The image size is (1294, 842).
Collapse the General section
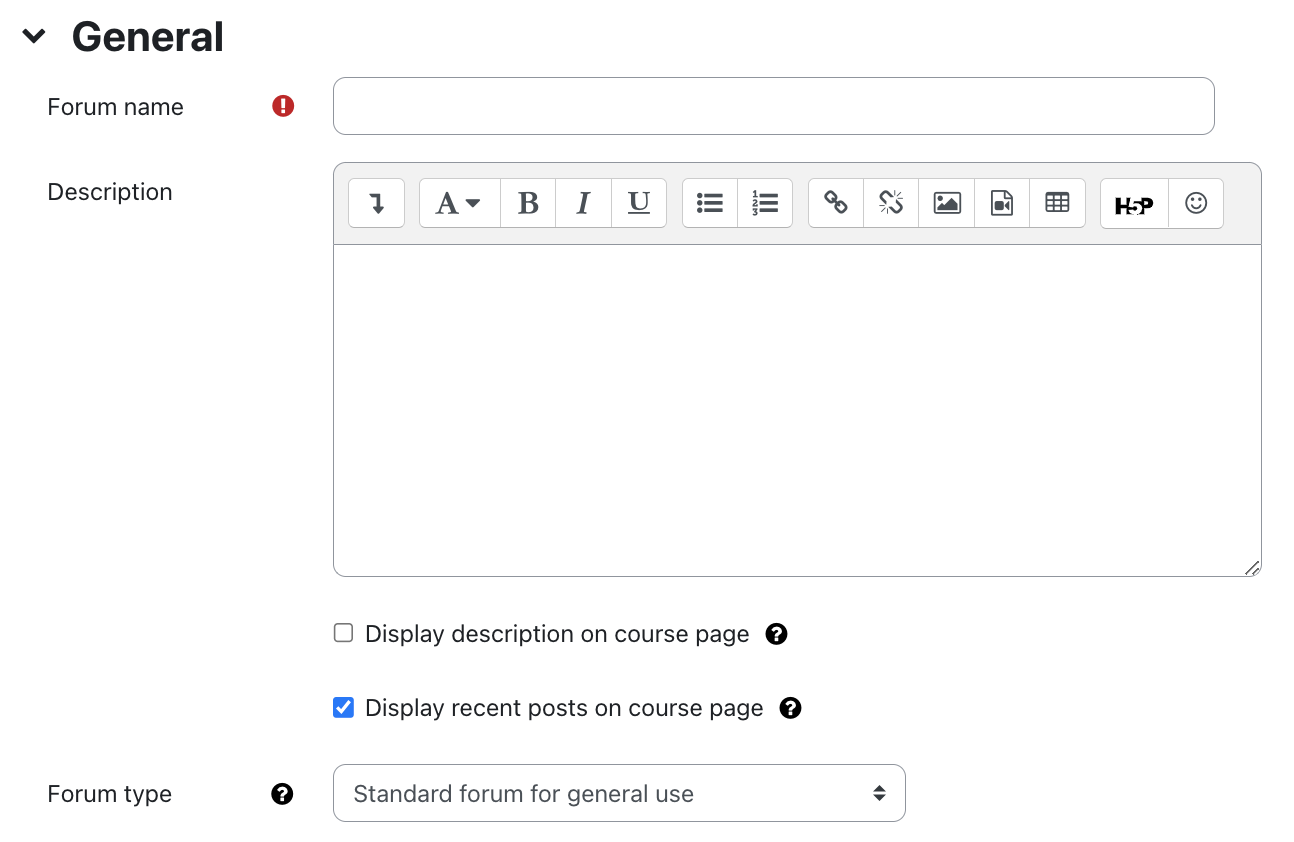[34, 37]
